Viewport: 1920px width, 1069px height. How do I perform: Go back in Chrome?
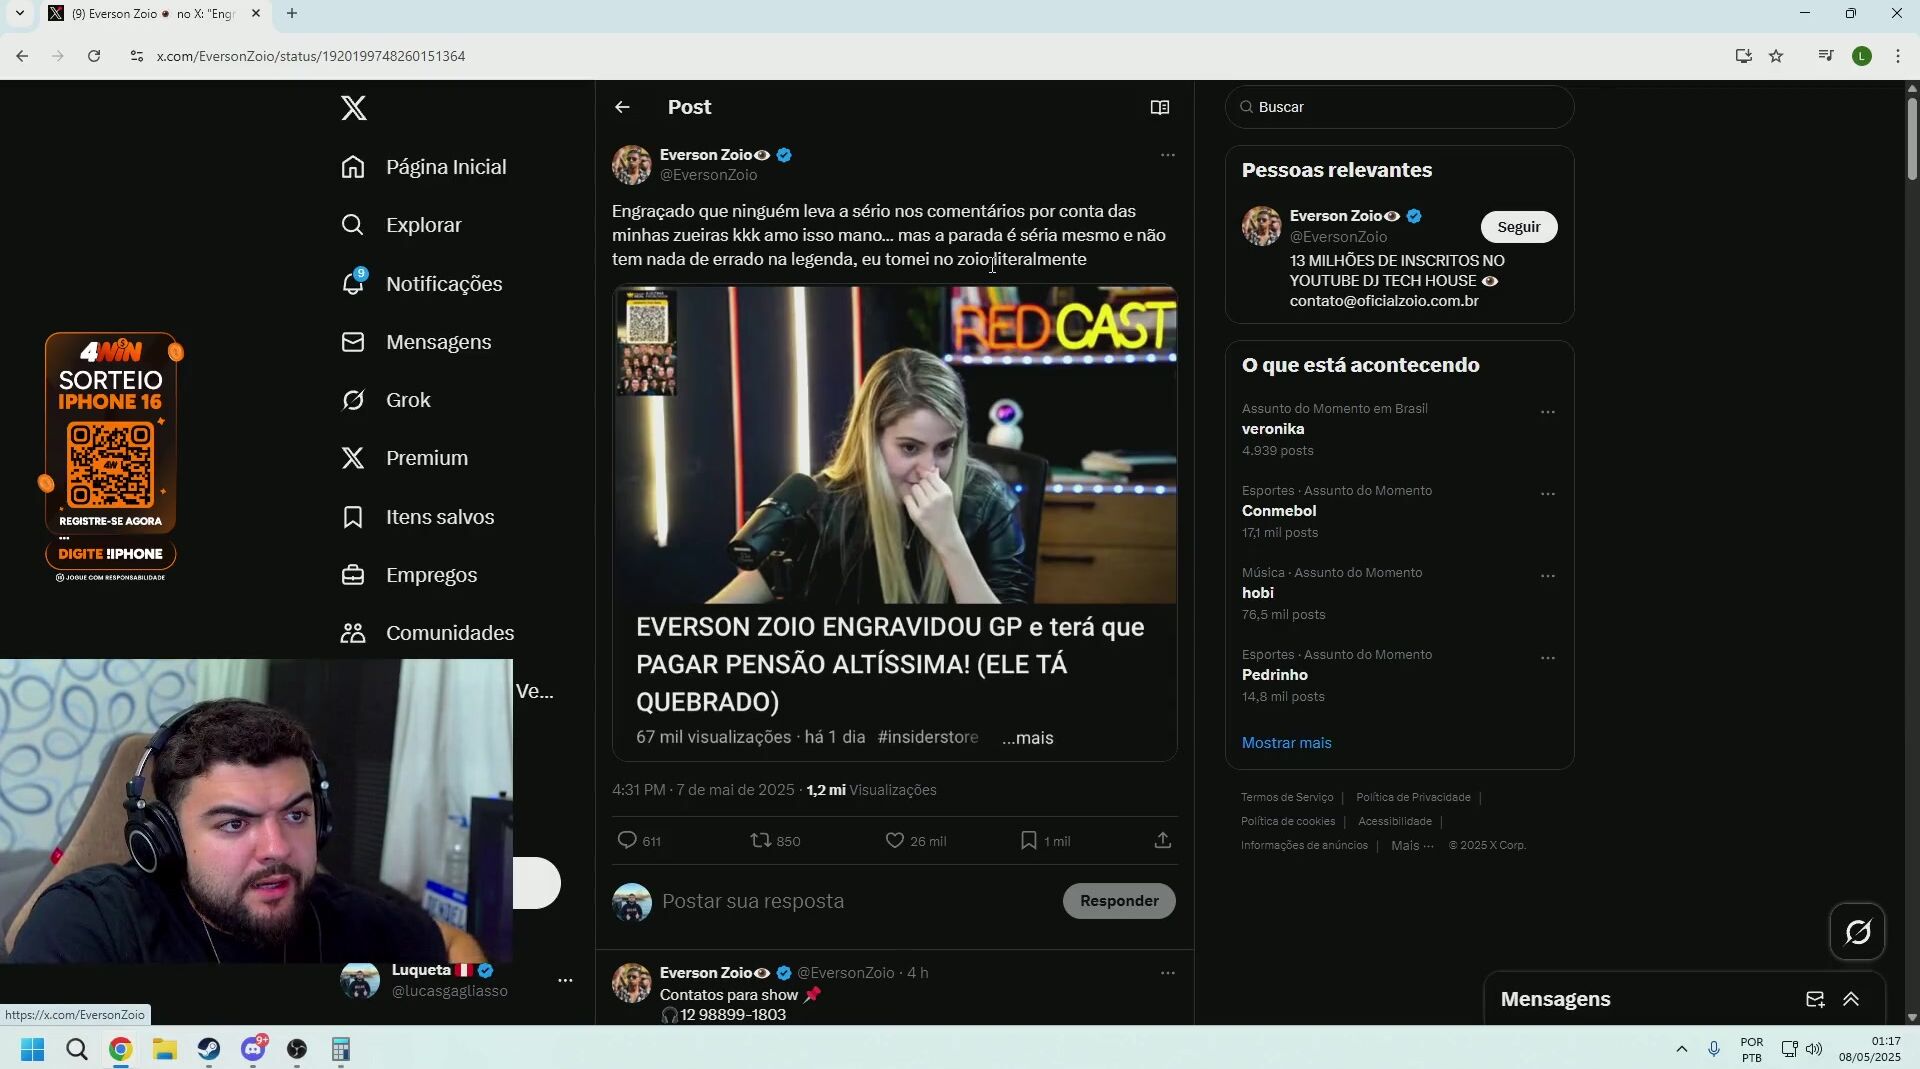(x=22, y=56)
